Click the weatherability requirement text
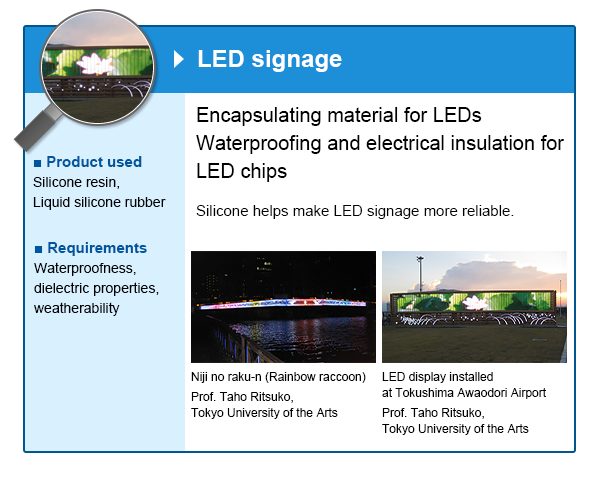This screenshot has height=480, width=600. (x=76, y=308)
